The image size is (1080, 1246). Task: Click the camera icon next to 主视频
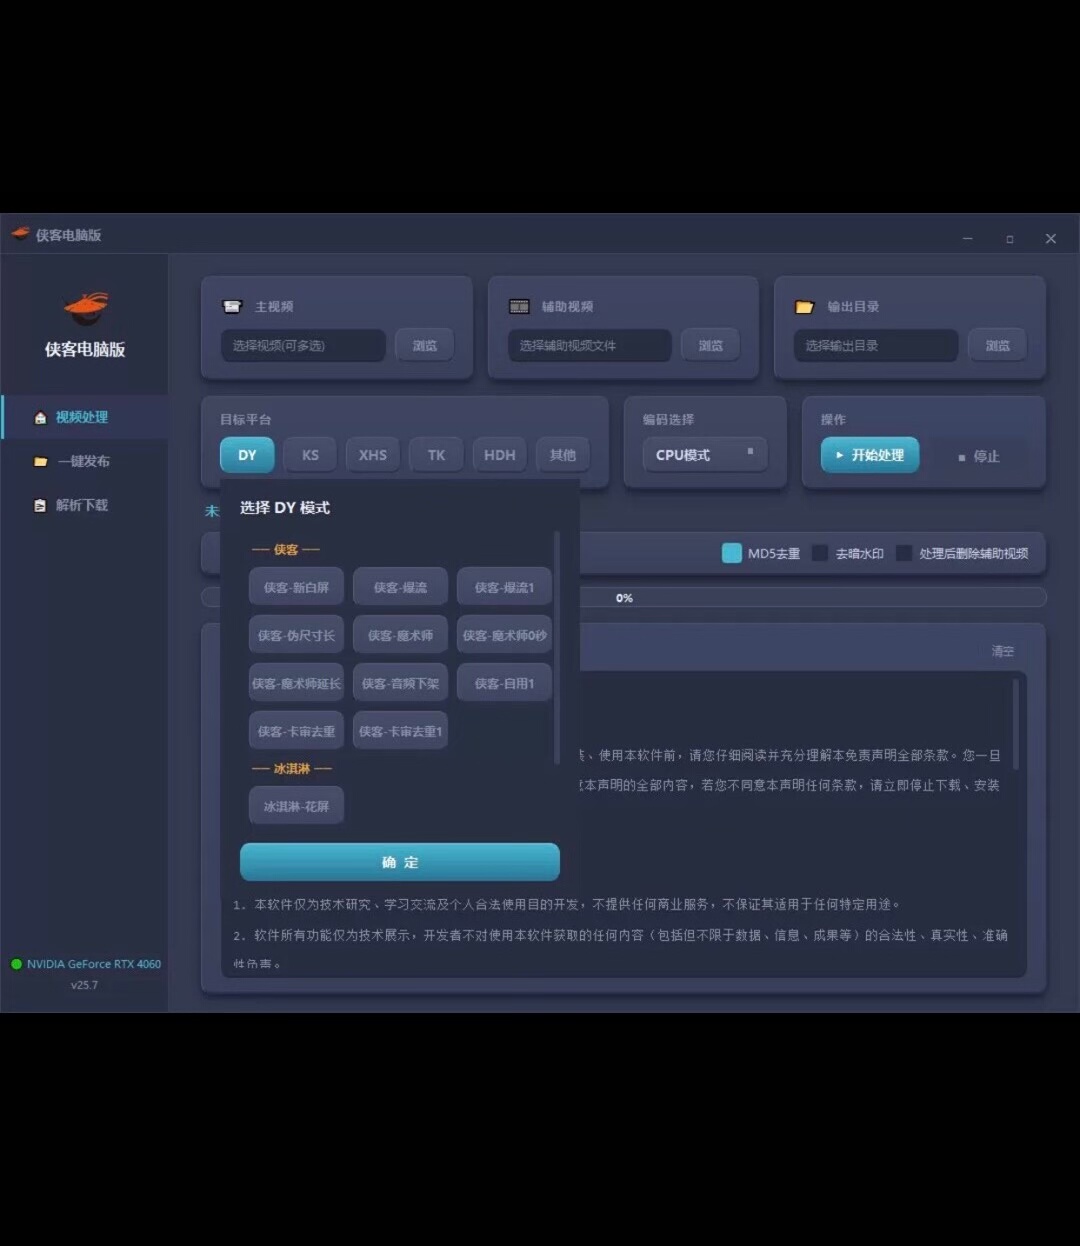click(x=232, y=306)
